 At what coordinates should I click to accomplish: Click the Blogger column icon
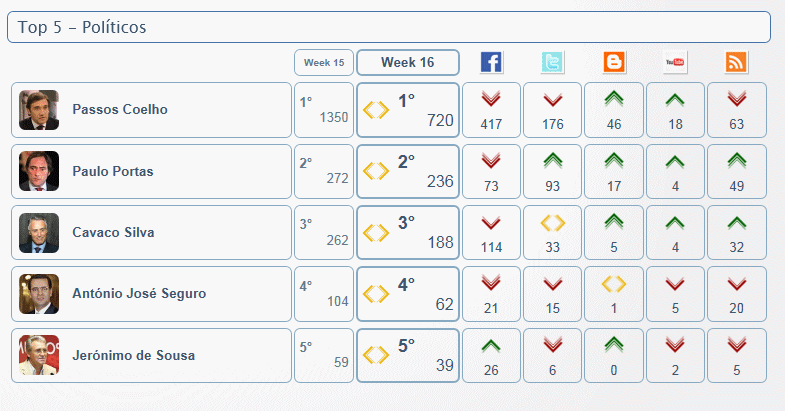(614, 62)
